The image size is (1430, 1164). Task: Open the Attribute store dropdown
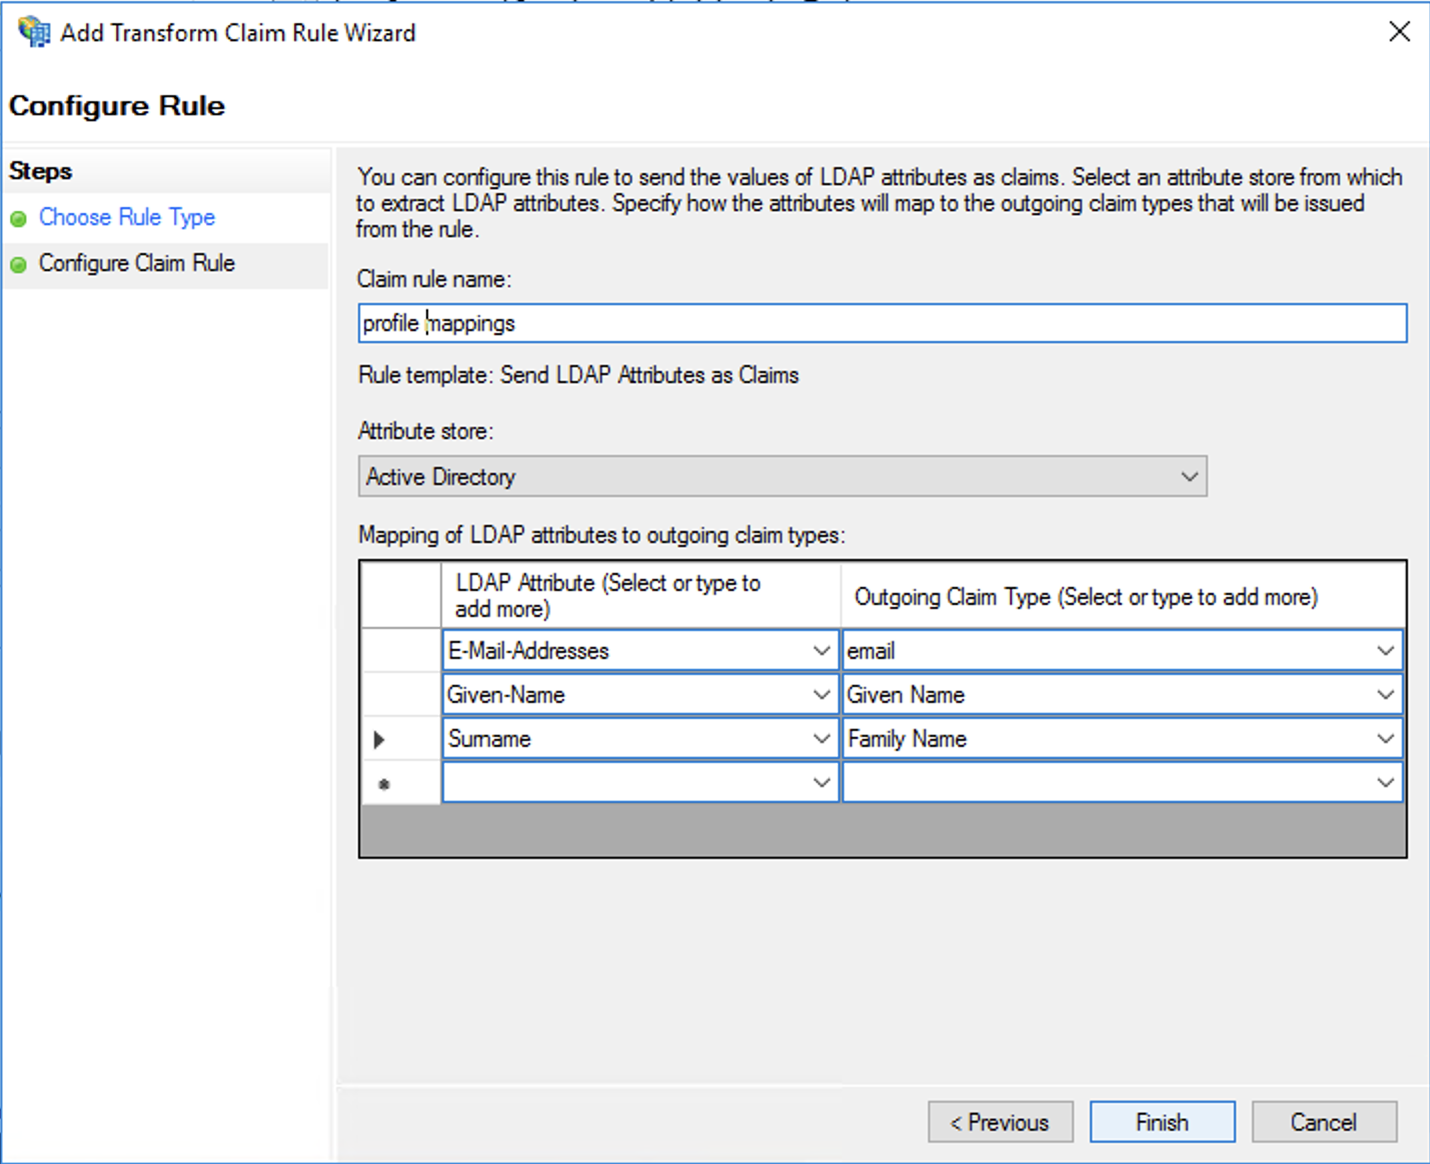click(x=1189, y=476)
